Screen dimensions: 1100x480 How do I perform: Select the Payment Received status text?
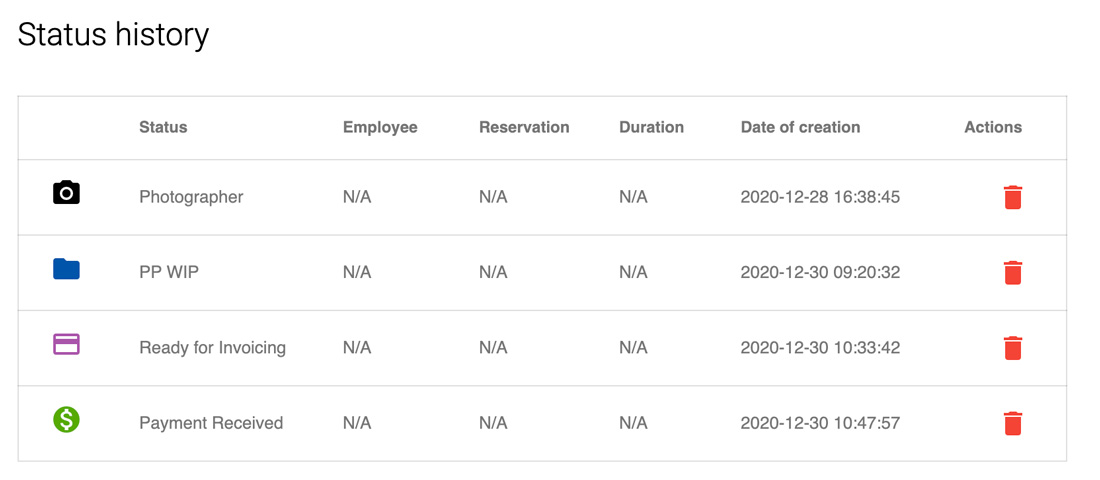point(211,423)
